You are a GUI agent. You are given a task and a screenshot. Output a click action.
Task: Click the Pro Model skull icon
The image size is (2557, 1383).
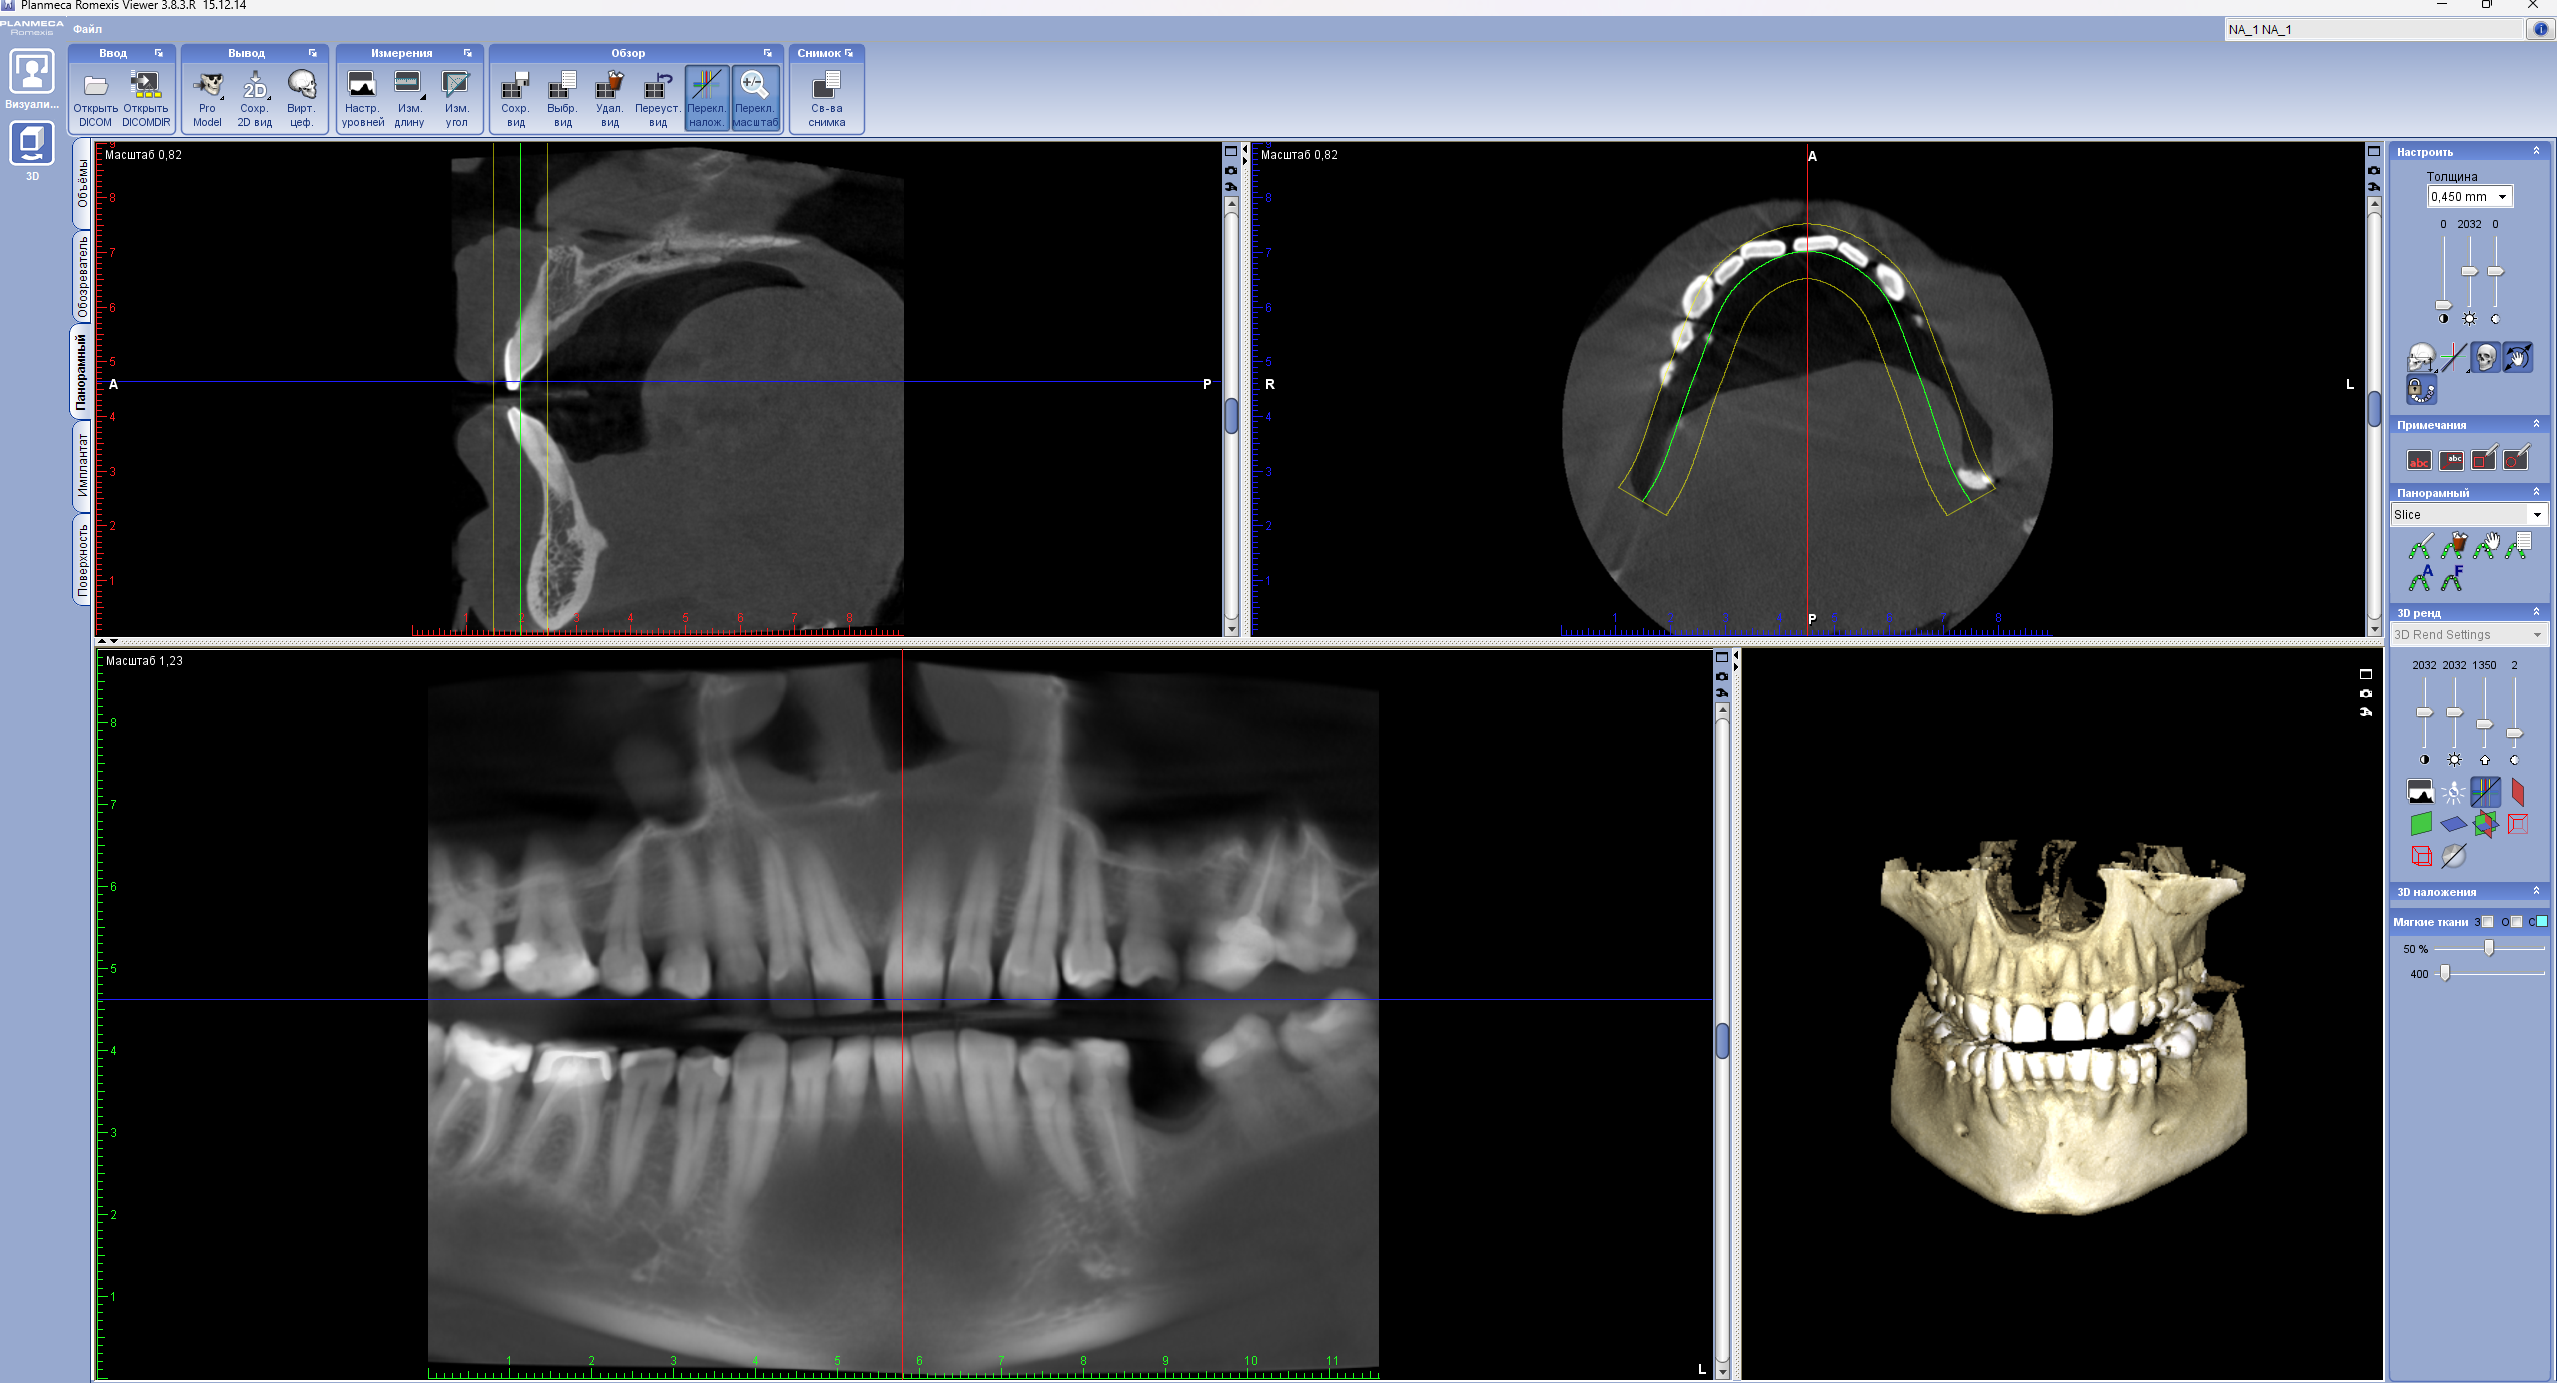[x=208, y=98]
